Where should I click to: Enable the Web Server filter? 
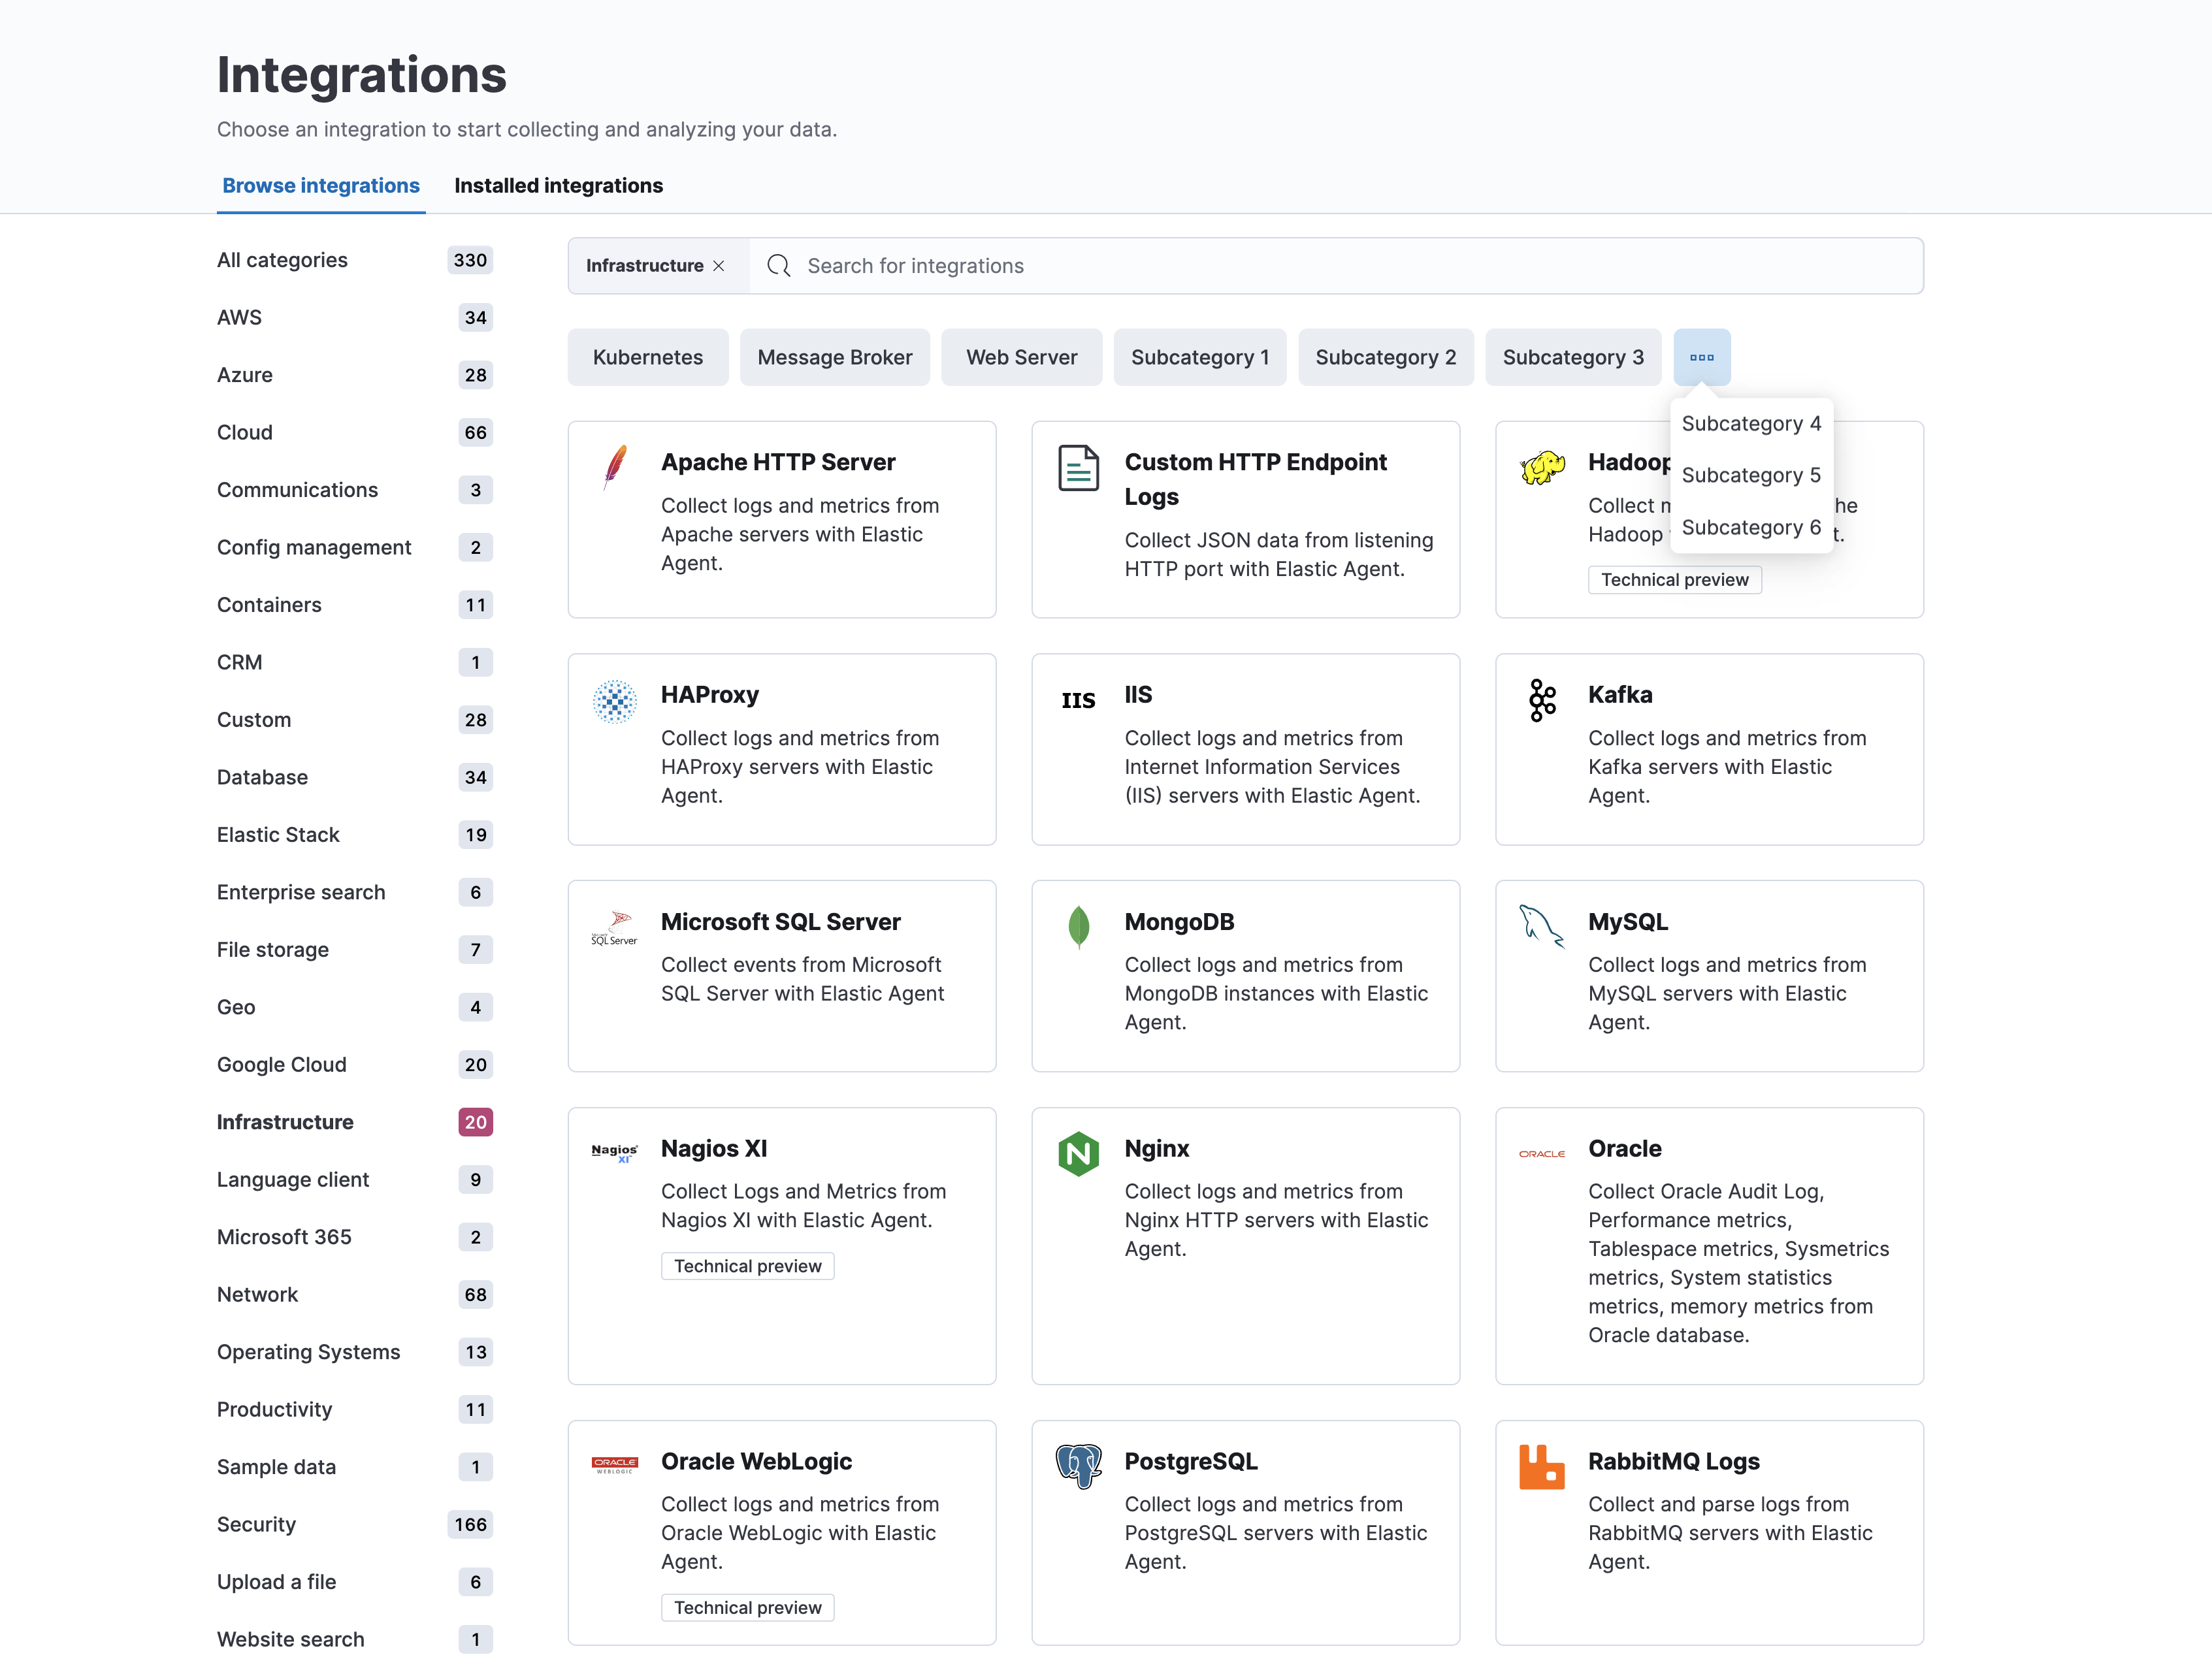coord(1021,357)
